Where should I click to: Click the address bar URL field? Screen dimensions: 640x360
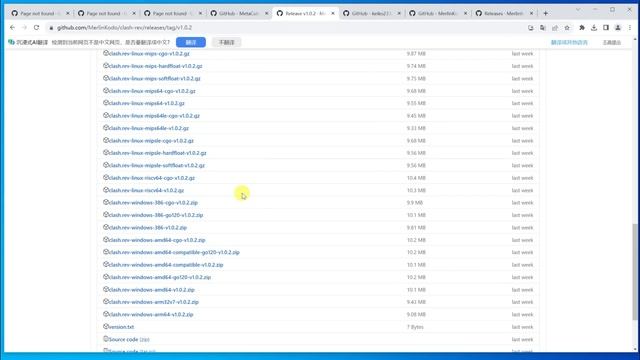pos(286,28)
